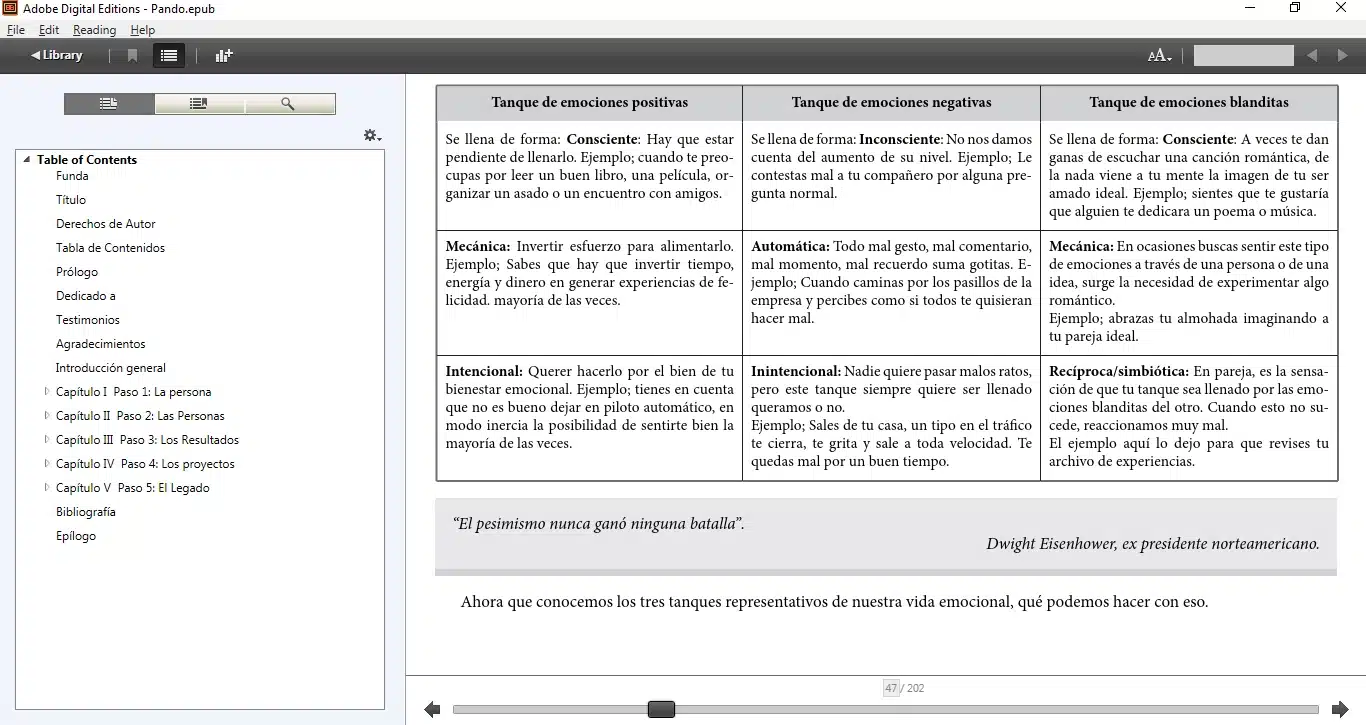Select Capítulo III Paso 3: Los Resultados
The height and width of the screenshot is (725, 1366).
point(147,440)
